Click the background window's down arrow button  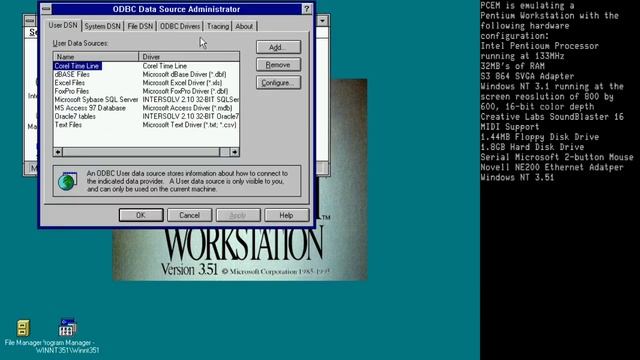click(322, 20)
